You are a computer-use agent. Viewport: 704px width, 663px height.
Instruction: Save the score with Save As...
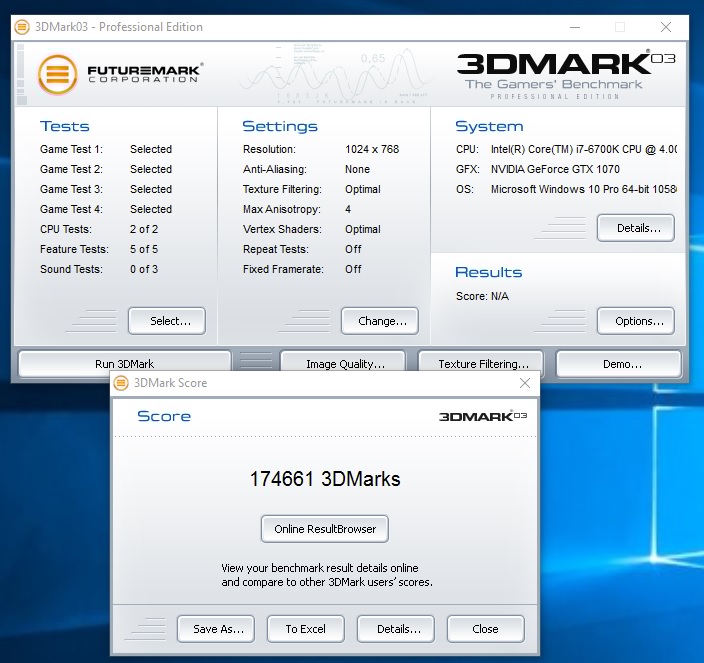click(216, 629)
